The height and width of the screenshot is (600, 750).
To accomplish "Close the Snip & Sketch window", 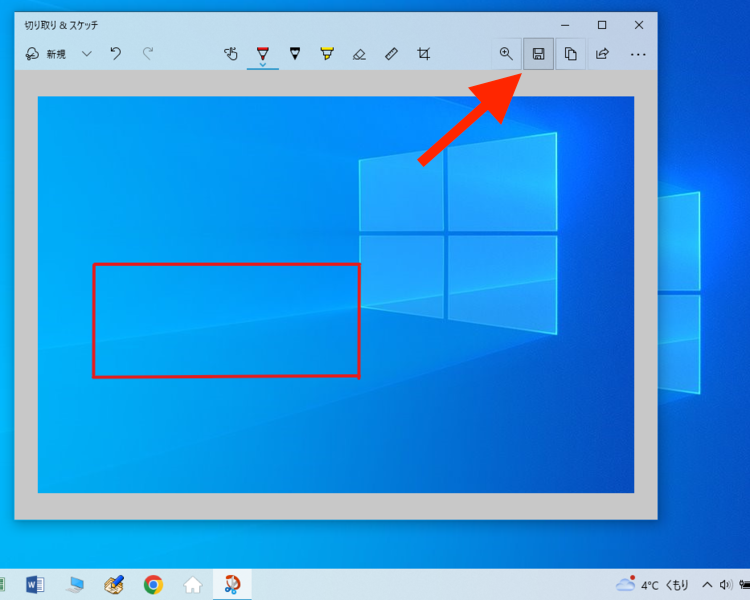I will point(639,25).
